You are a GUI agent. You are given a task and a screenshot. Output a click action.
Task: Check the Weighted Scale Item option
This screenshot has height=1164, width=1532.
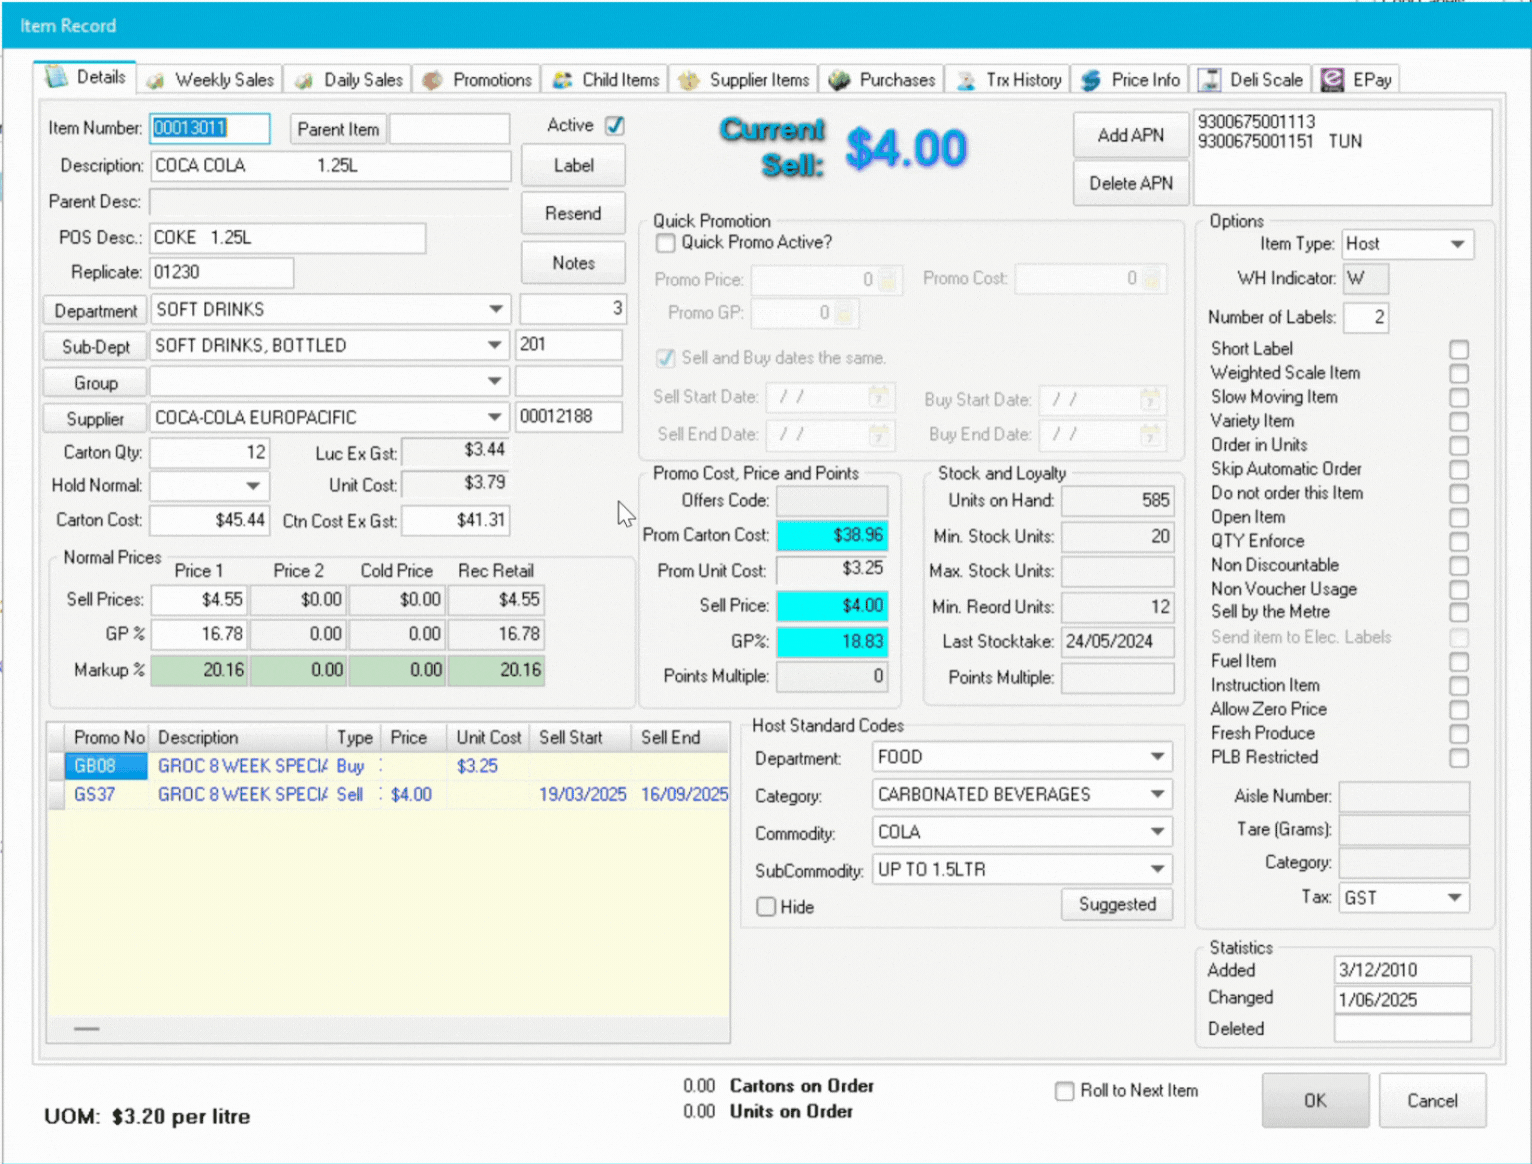[1459, 373]
